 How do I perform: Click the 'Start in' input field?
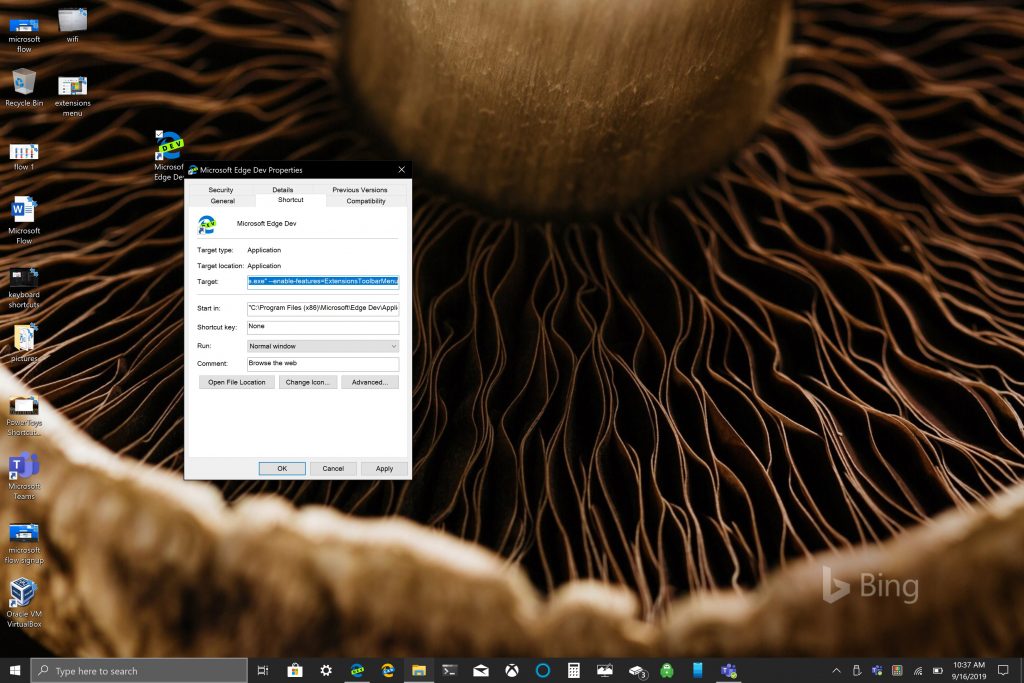(x=322, y=308)
